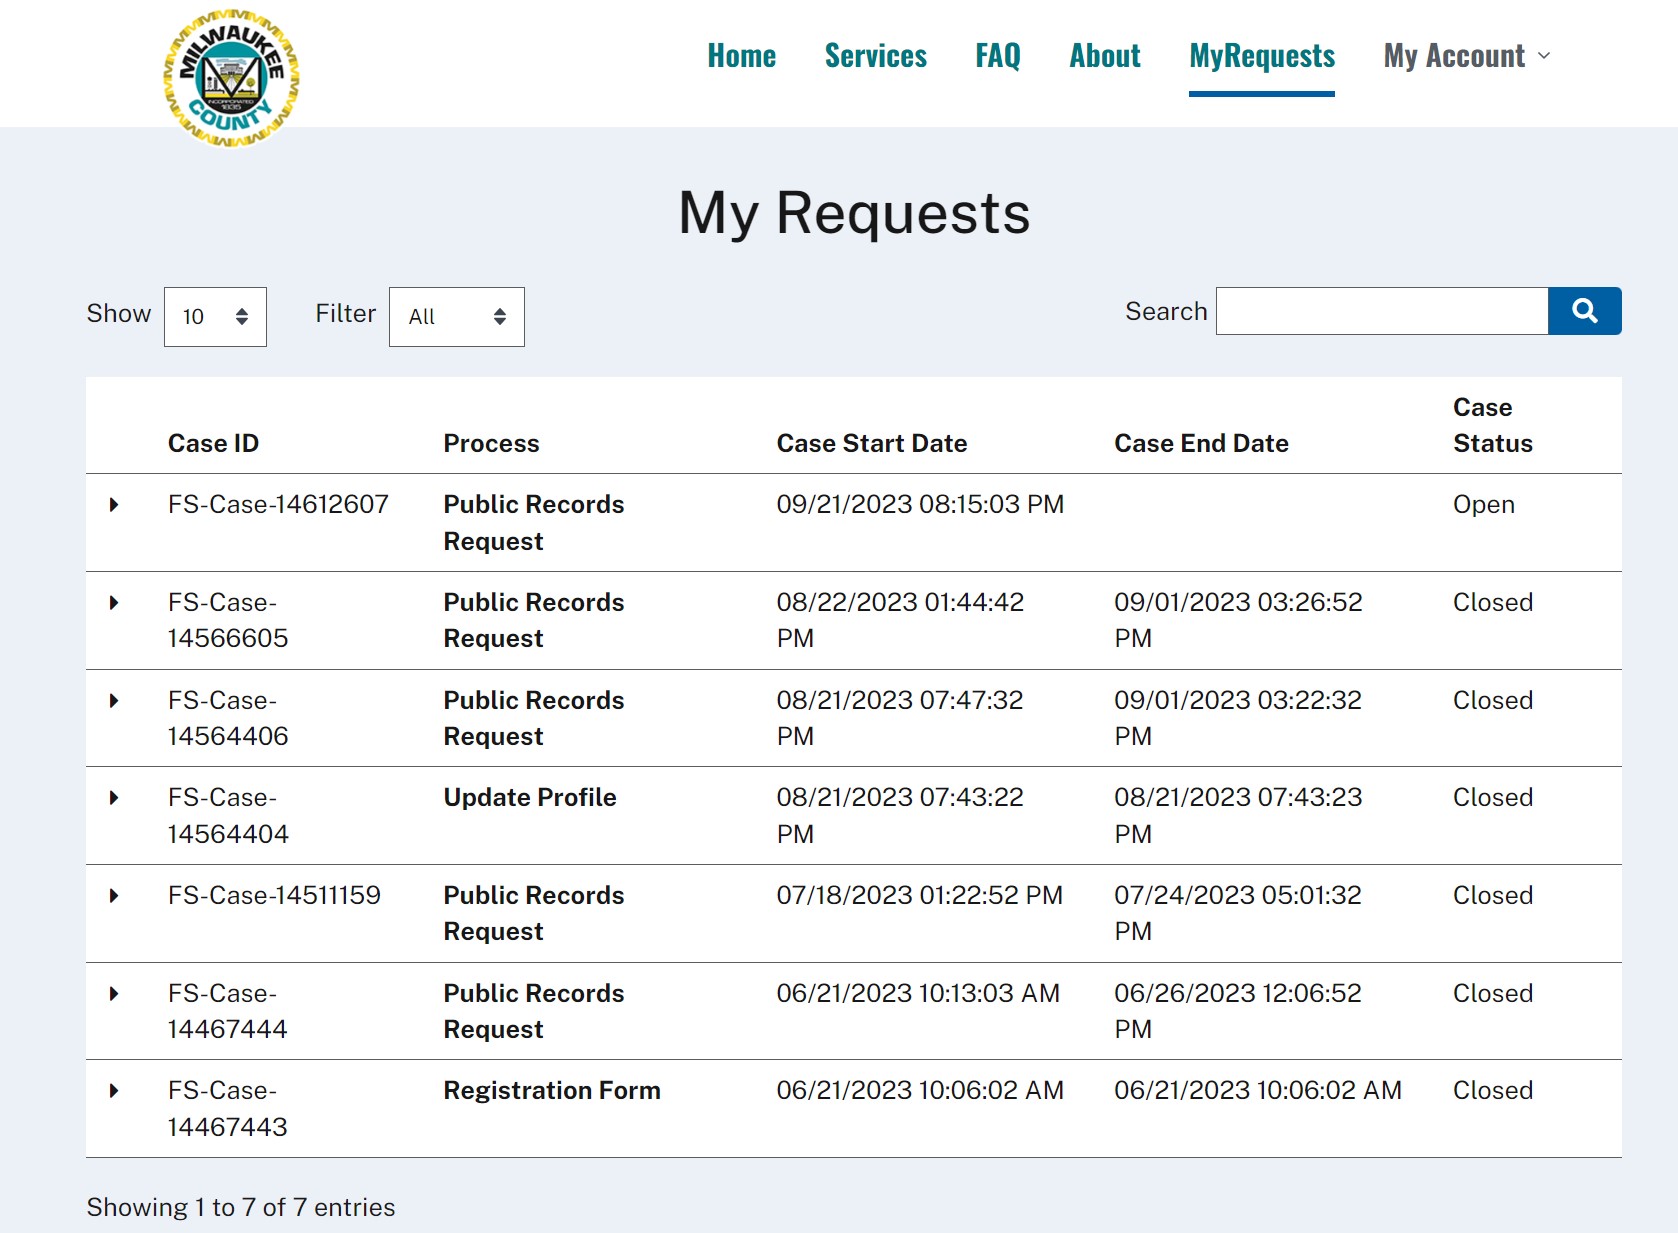
Task: Click end date 09/01/2023 03:26:52 PM
Action: point(1238,620)
